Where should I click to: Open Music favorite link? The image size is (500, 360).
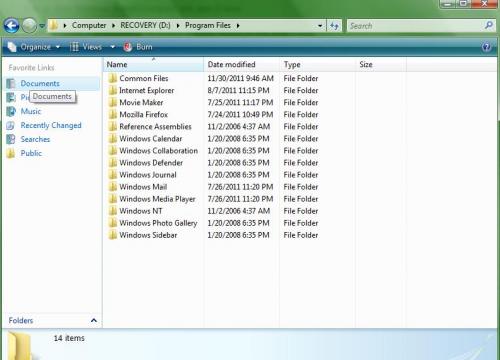click(31, 111)
